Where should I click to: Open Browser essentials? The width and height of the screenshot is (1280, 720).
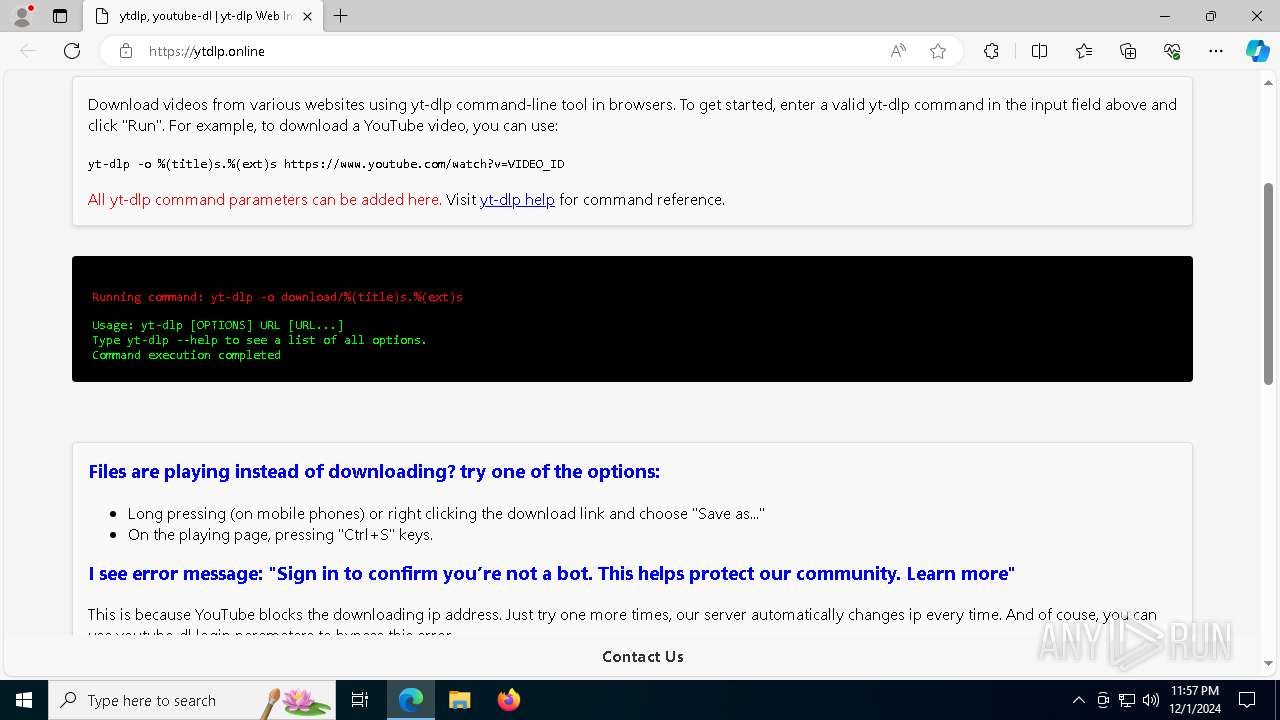point(1172,51)
